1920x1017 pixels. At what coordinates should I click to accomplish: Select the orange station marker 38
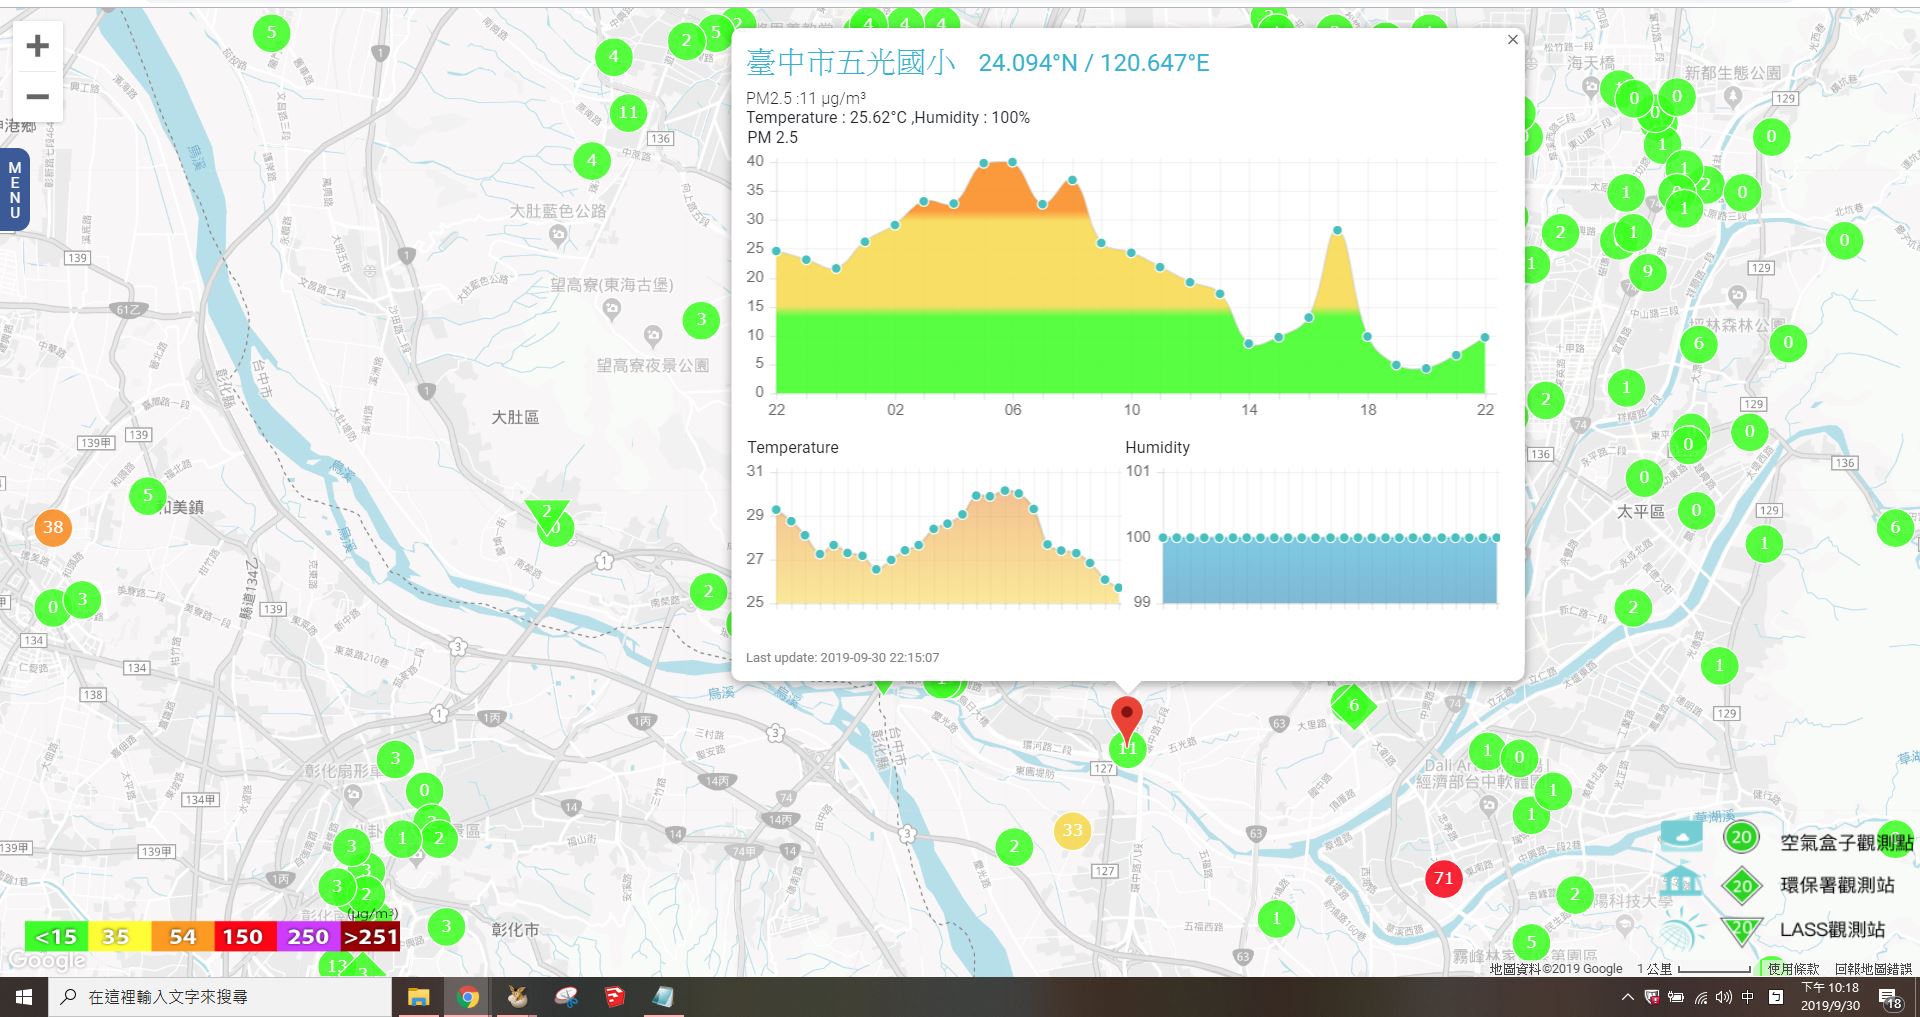tap(53, 527)
